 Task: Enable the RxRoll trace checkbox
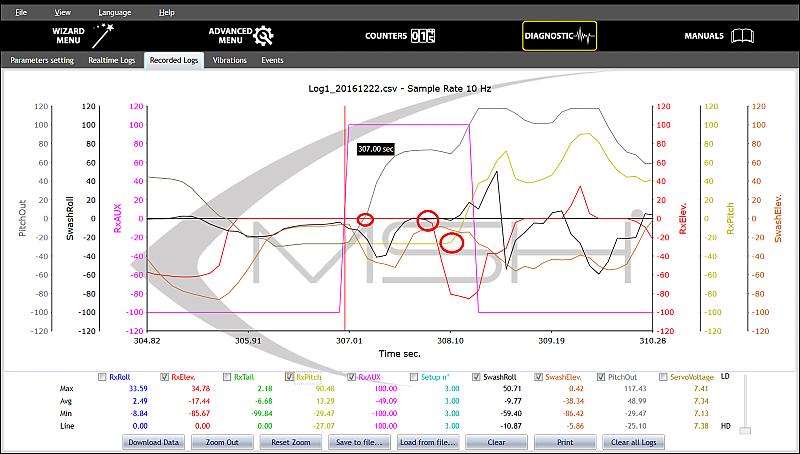click(x=101, y=377)
